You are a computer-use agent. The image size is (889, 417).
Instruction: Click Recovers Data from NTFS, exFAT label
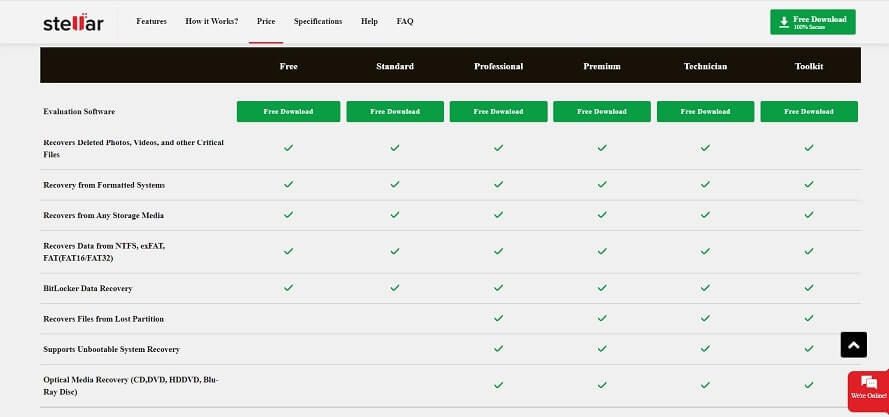click(x=104, y=252)
